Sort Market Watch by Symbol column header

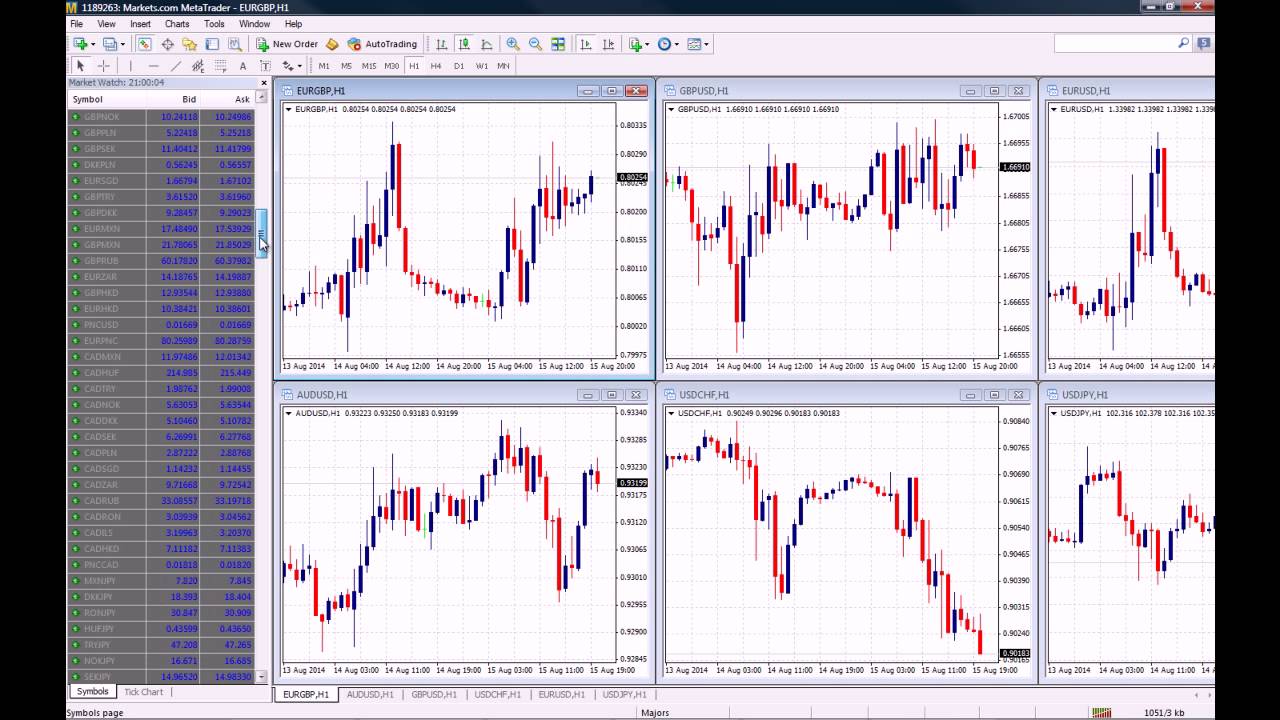tap(107, 99)
